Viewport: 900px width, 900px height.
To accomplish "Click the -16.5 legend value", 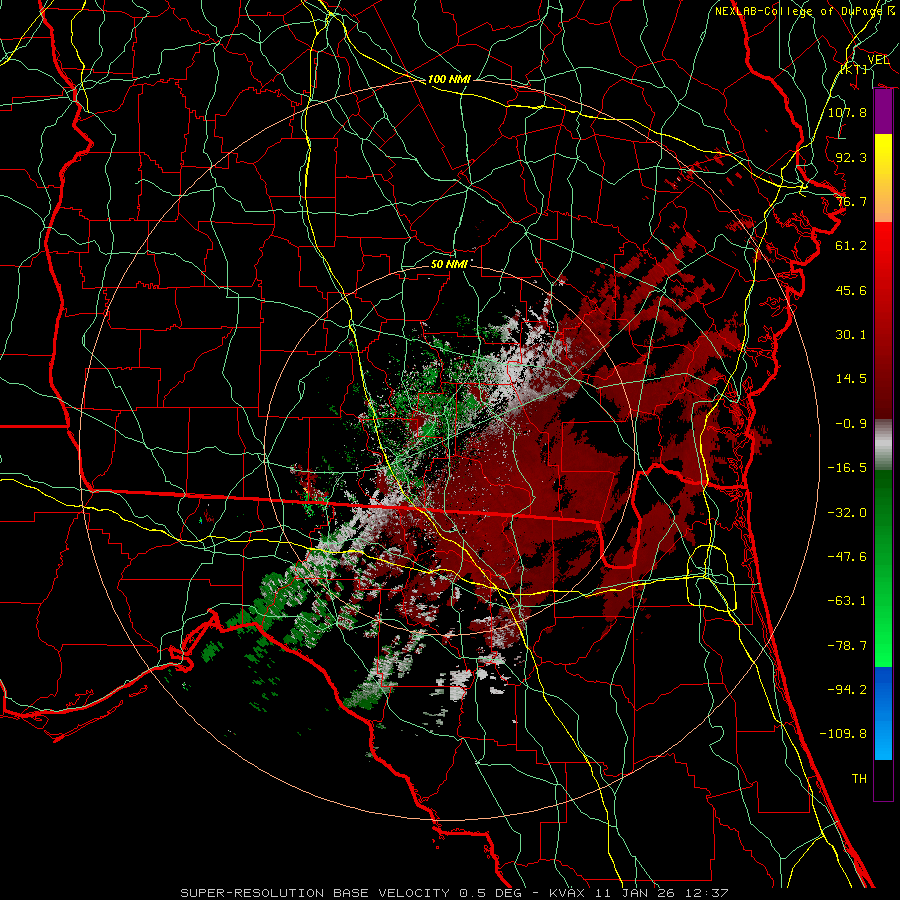I will pos(847,468).
